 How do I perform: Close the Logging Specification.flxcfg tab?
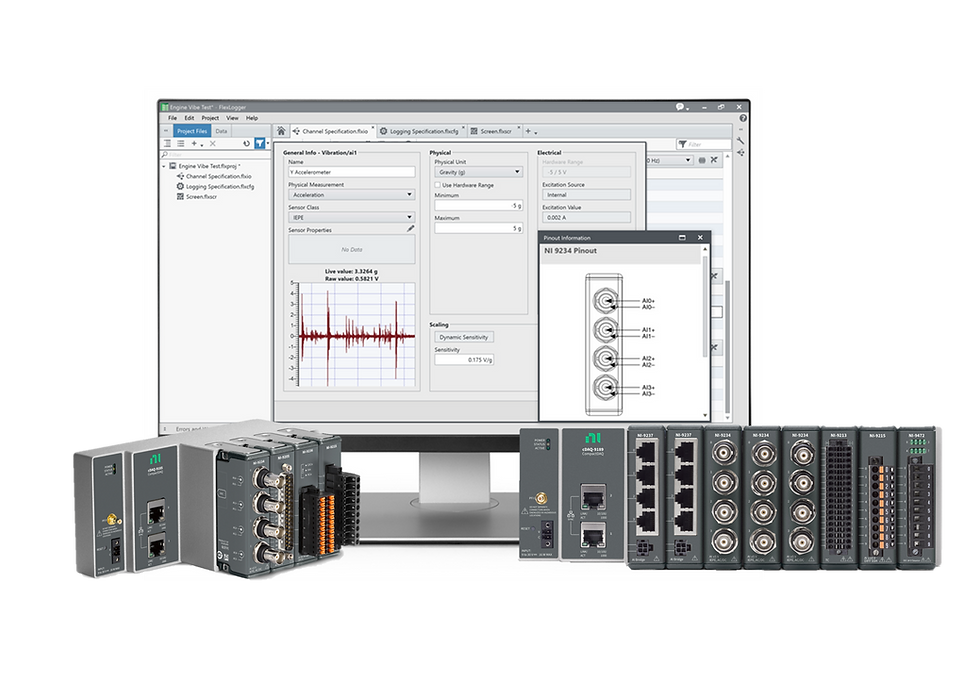click(463, 127)
